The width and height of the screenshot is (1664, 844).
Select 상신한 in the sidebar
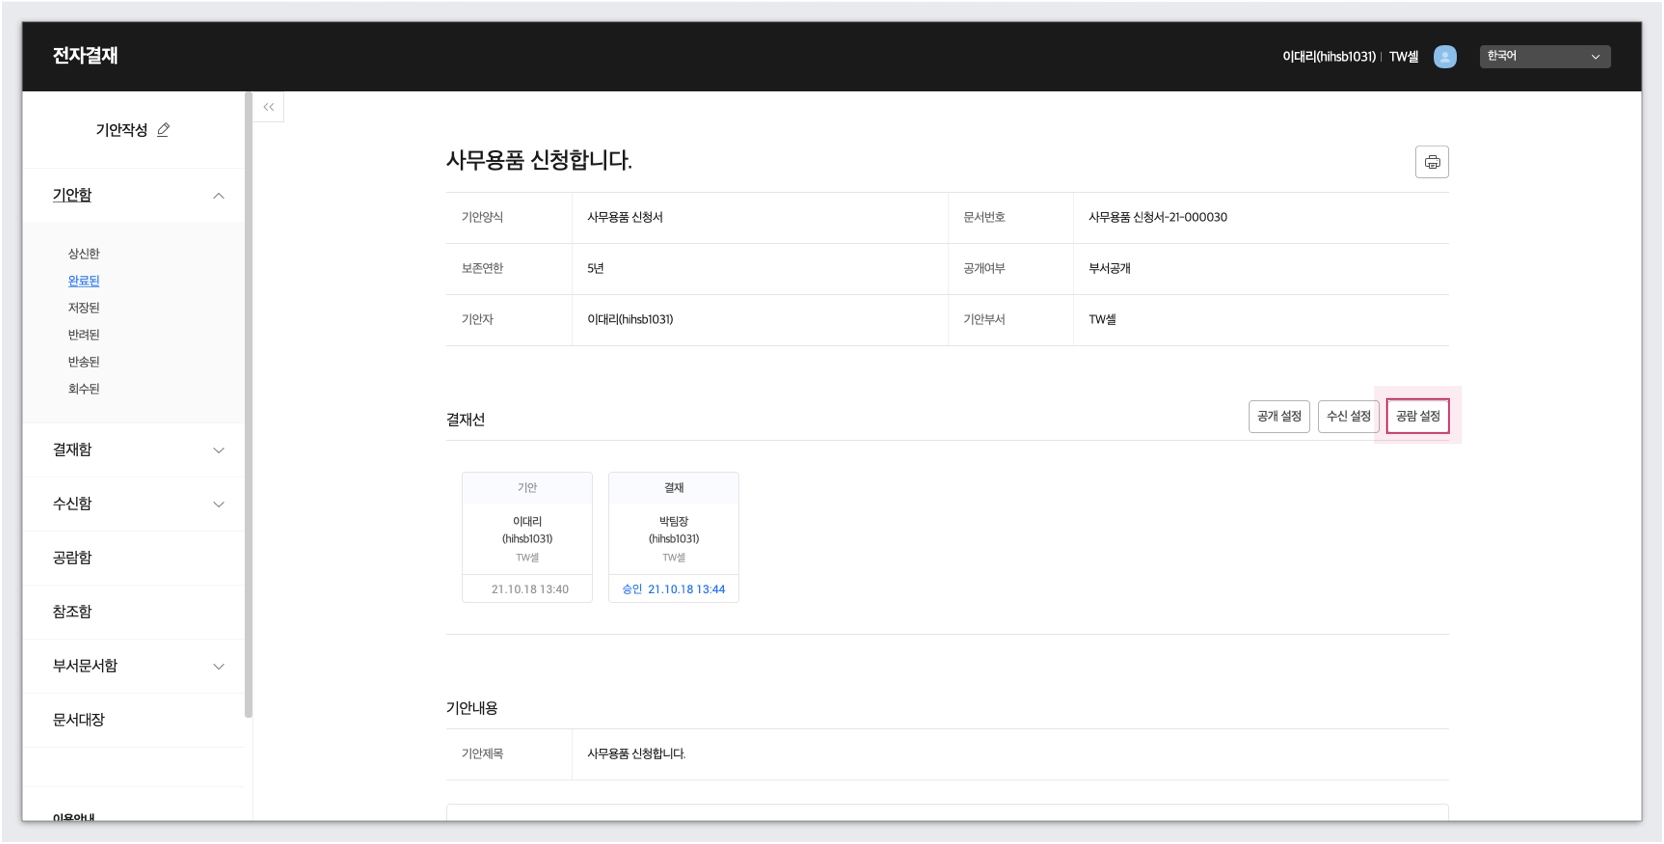(x=84, y=254)
